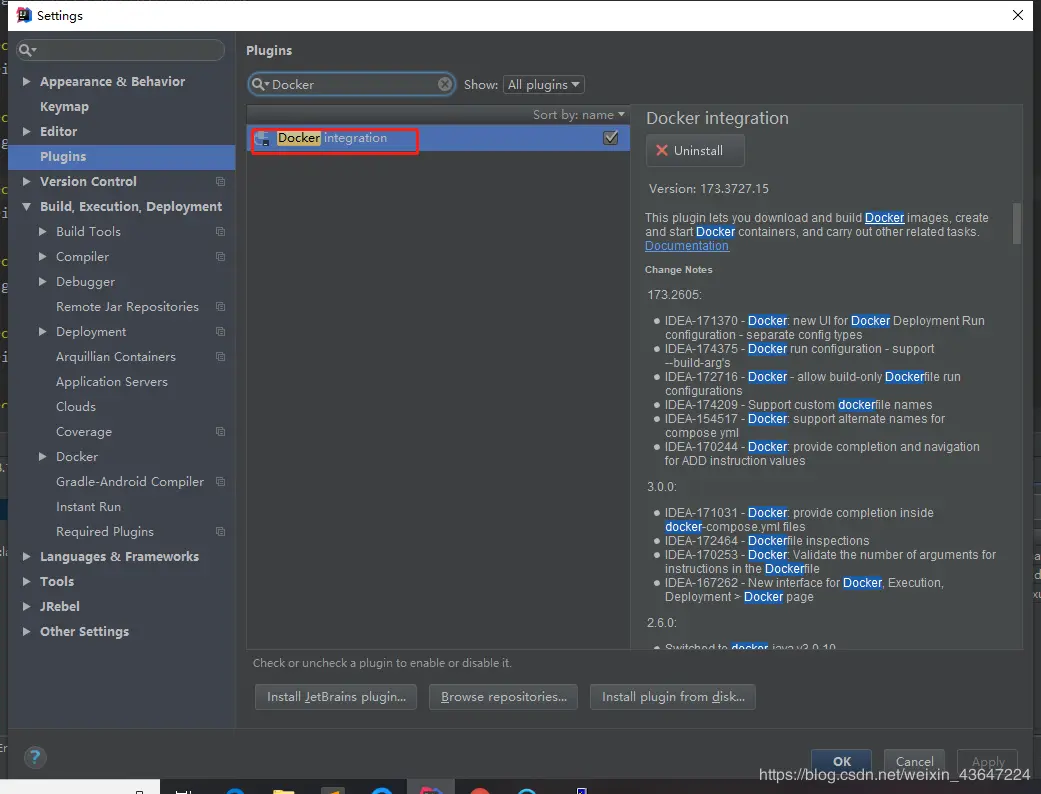Open search options via plugin magnifier icon
The image size is (1041, 794).
click(x=260, y=84)
